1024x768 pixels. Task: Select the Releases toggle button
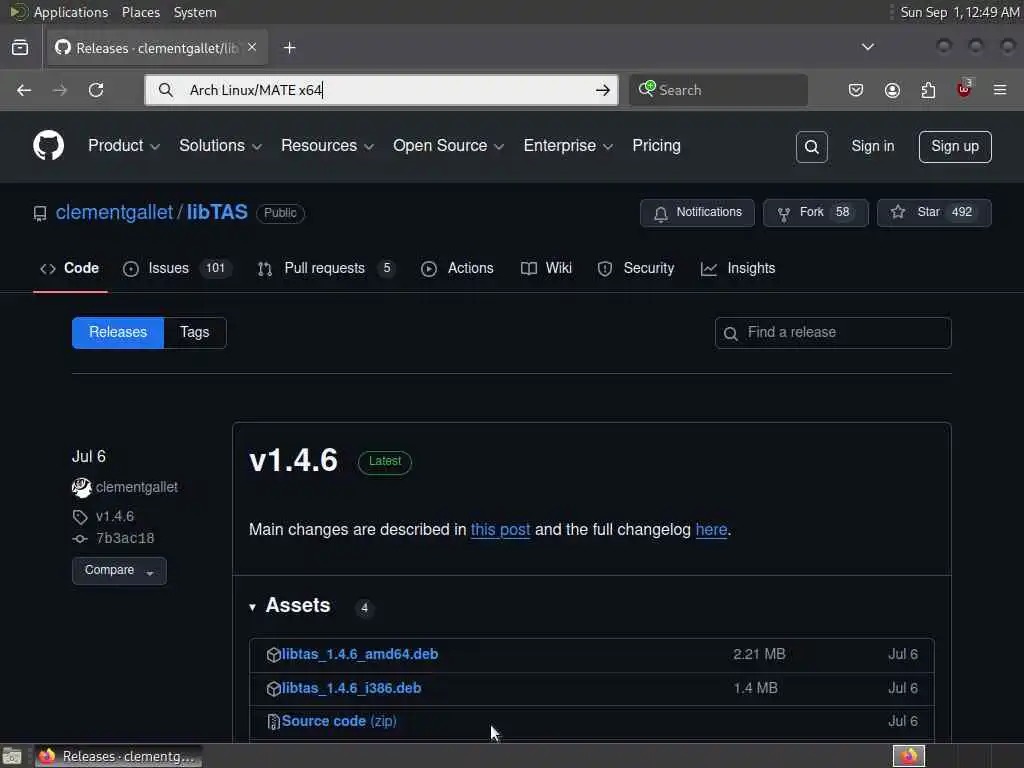(x=118, y=333)
